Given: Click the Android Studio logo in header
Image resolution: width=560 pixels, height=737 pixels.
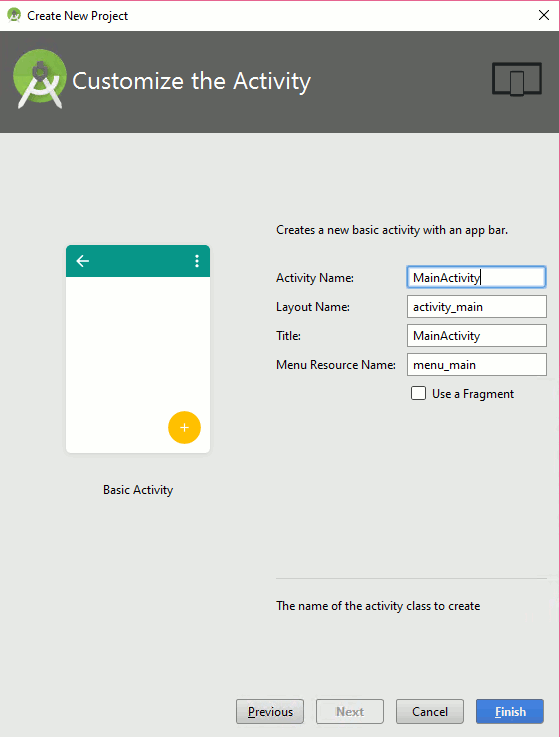Looking at the screenshot, I should pyautogui.click(x=40, y=79).
